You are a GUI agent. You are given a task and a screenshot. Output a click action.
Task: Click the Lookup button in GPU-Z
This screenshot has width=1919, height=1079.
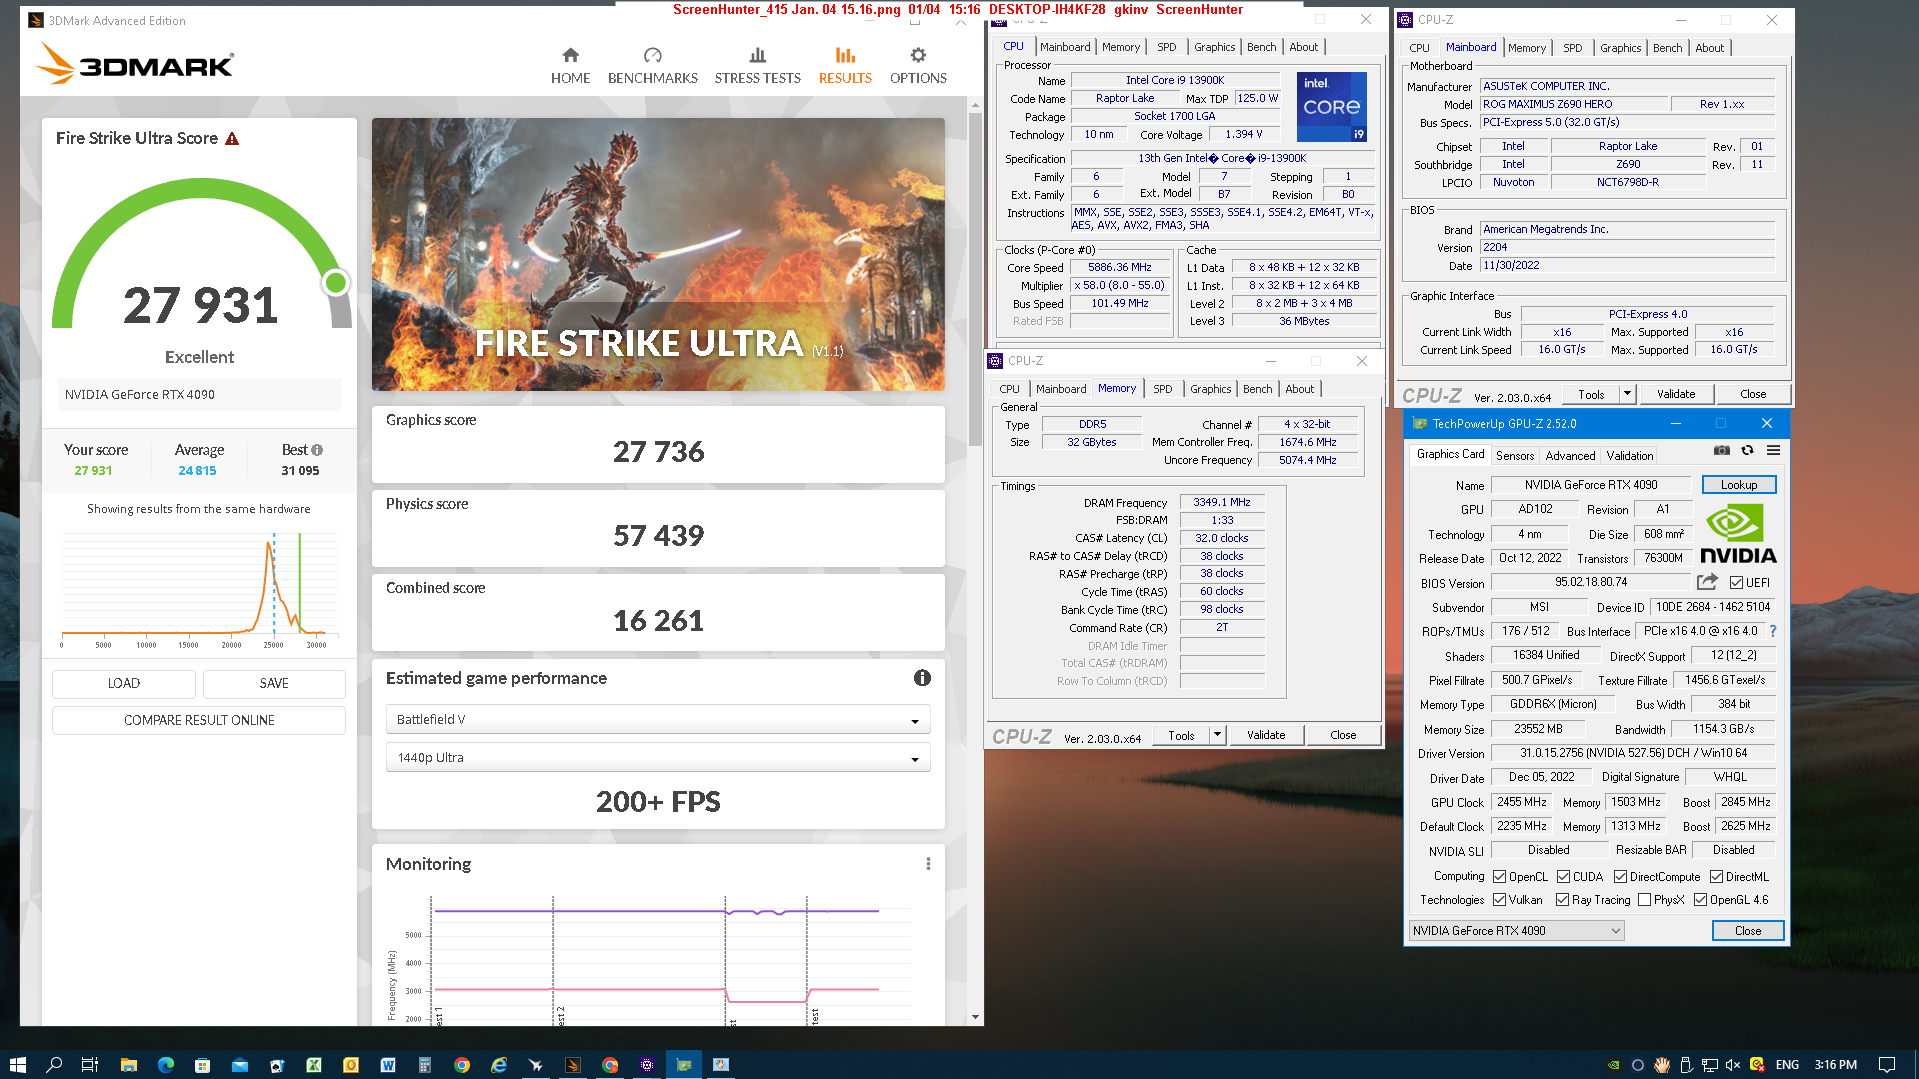point(1739,485)
